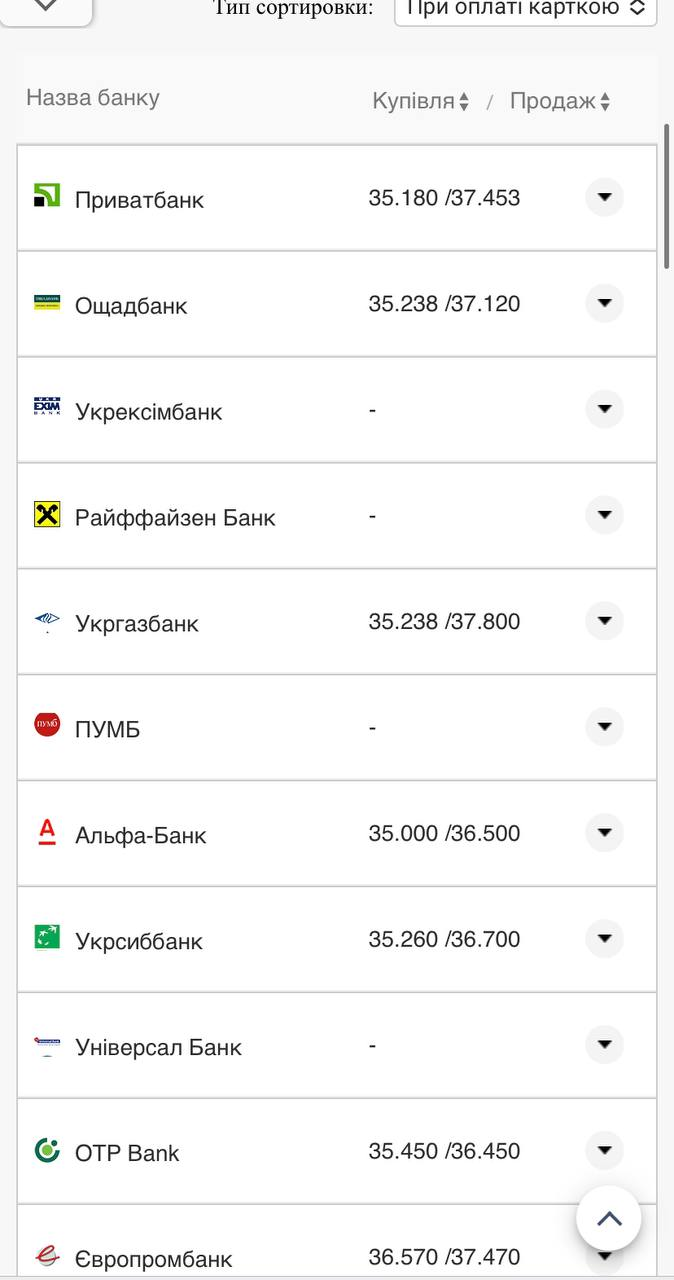Sort banks by Продаж column
The height and width of the screenshot is (1280, 674).
click(x=560, y=101)
